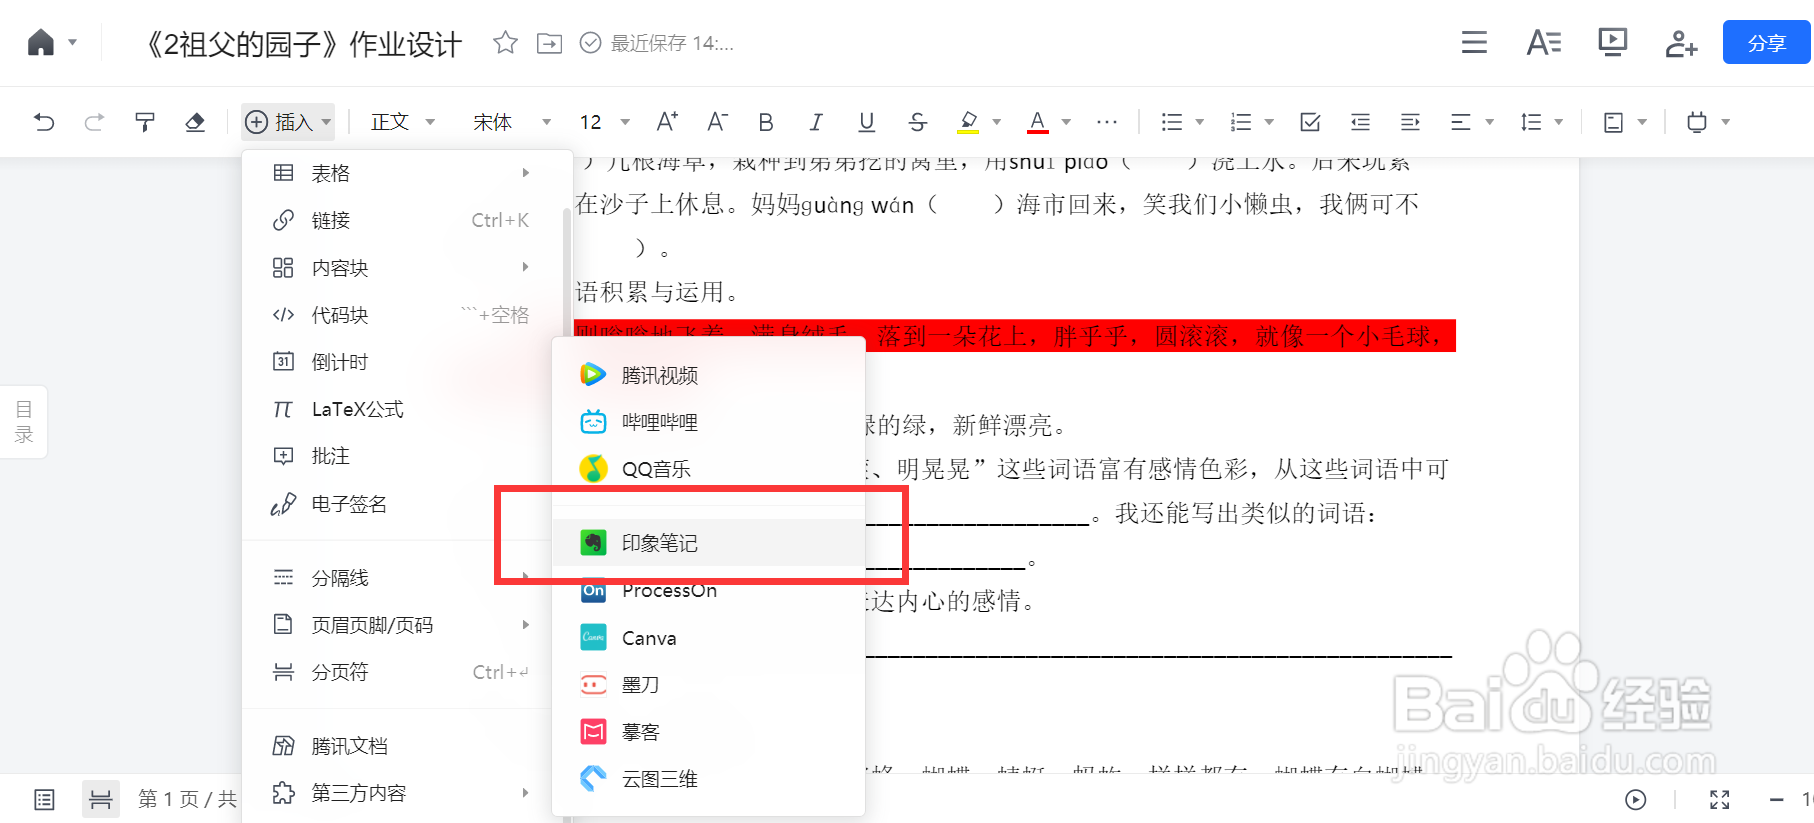Start presentation mode icon
1814x823 pixels.
click(x=1612, y=42)
